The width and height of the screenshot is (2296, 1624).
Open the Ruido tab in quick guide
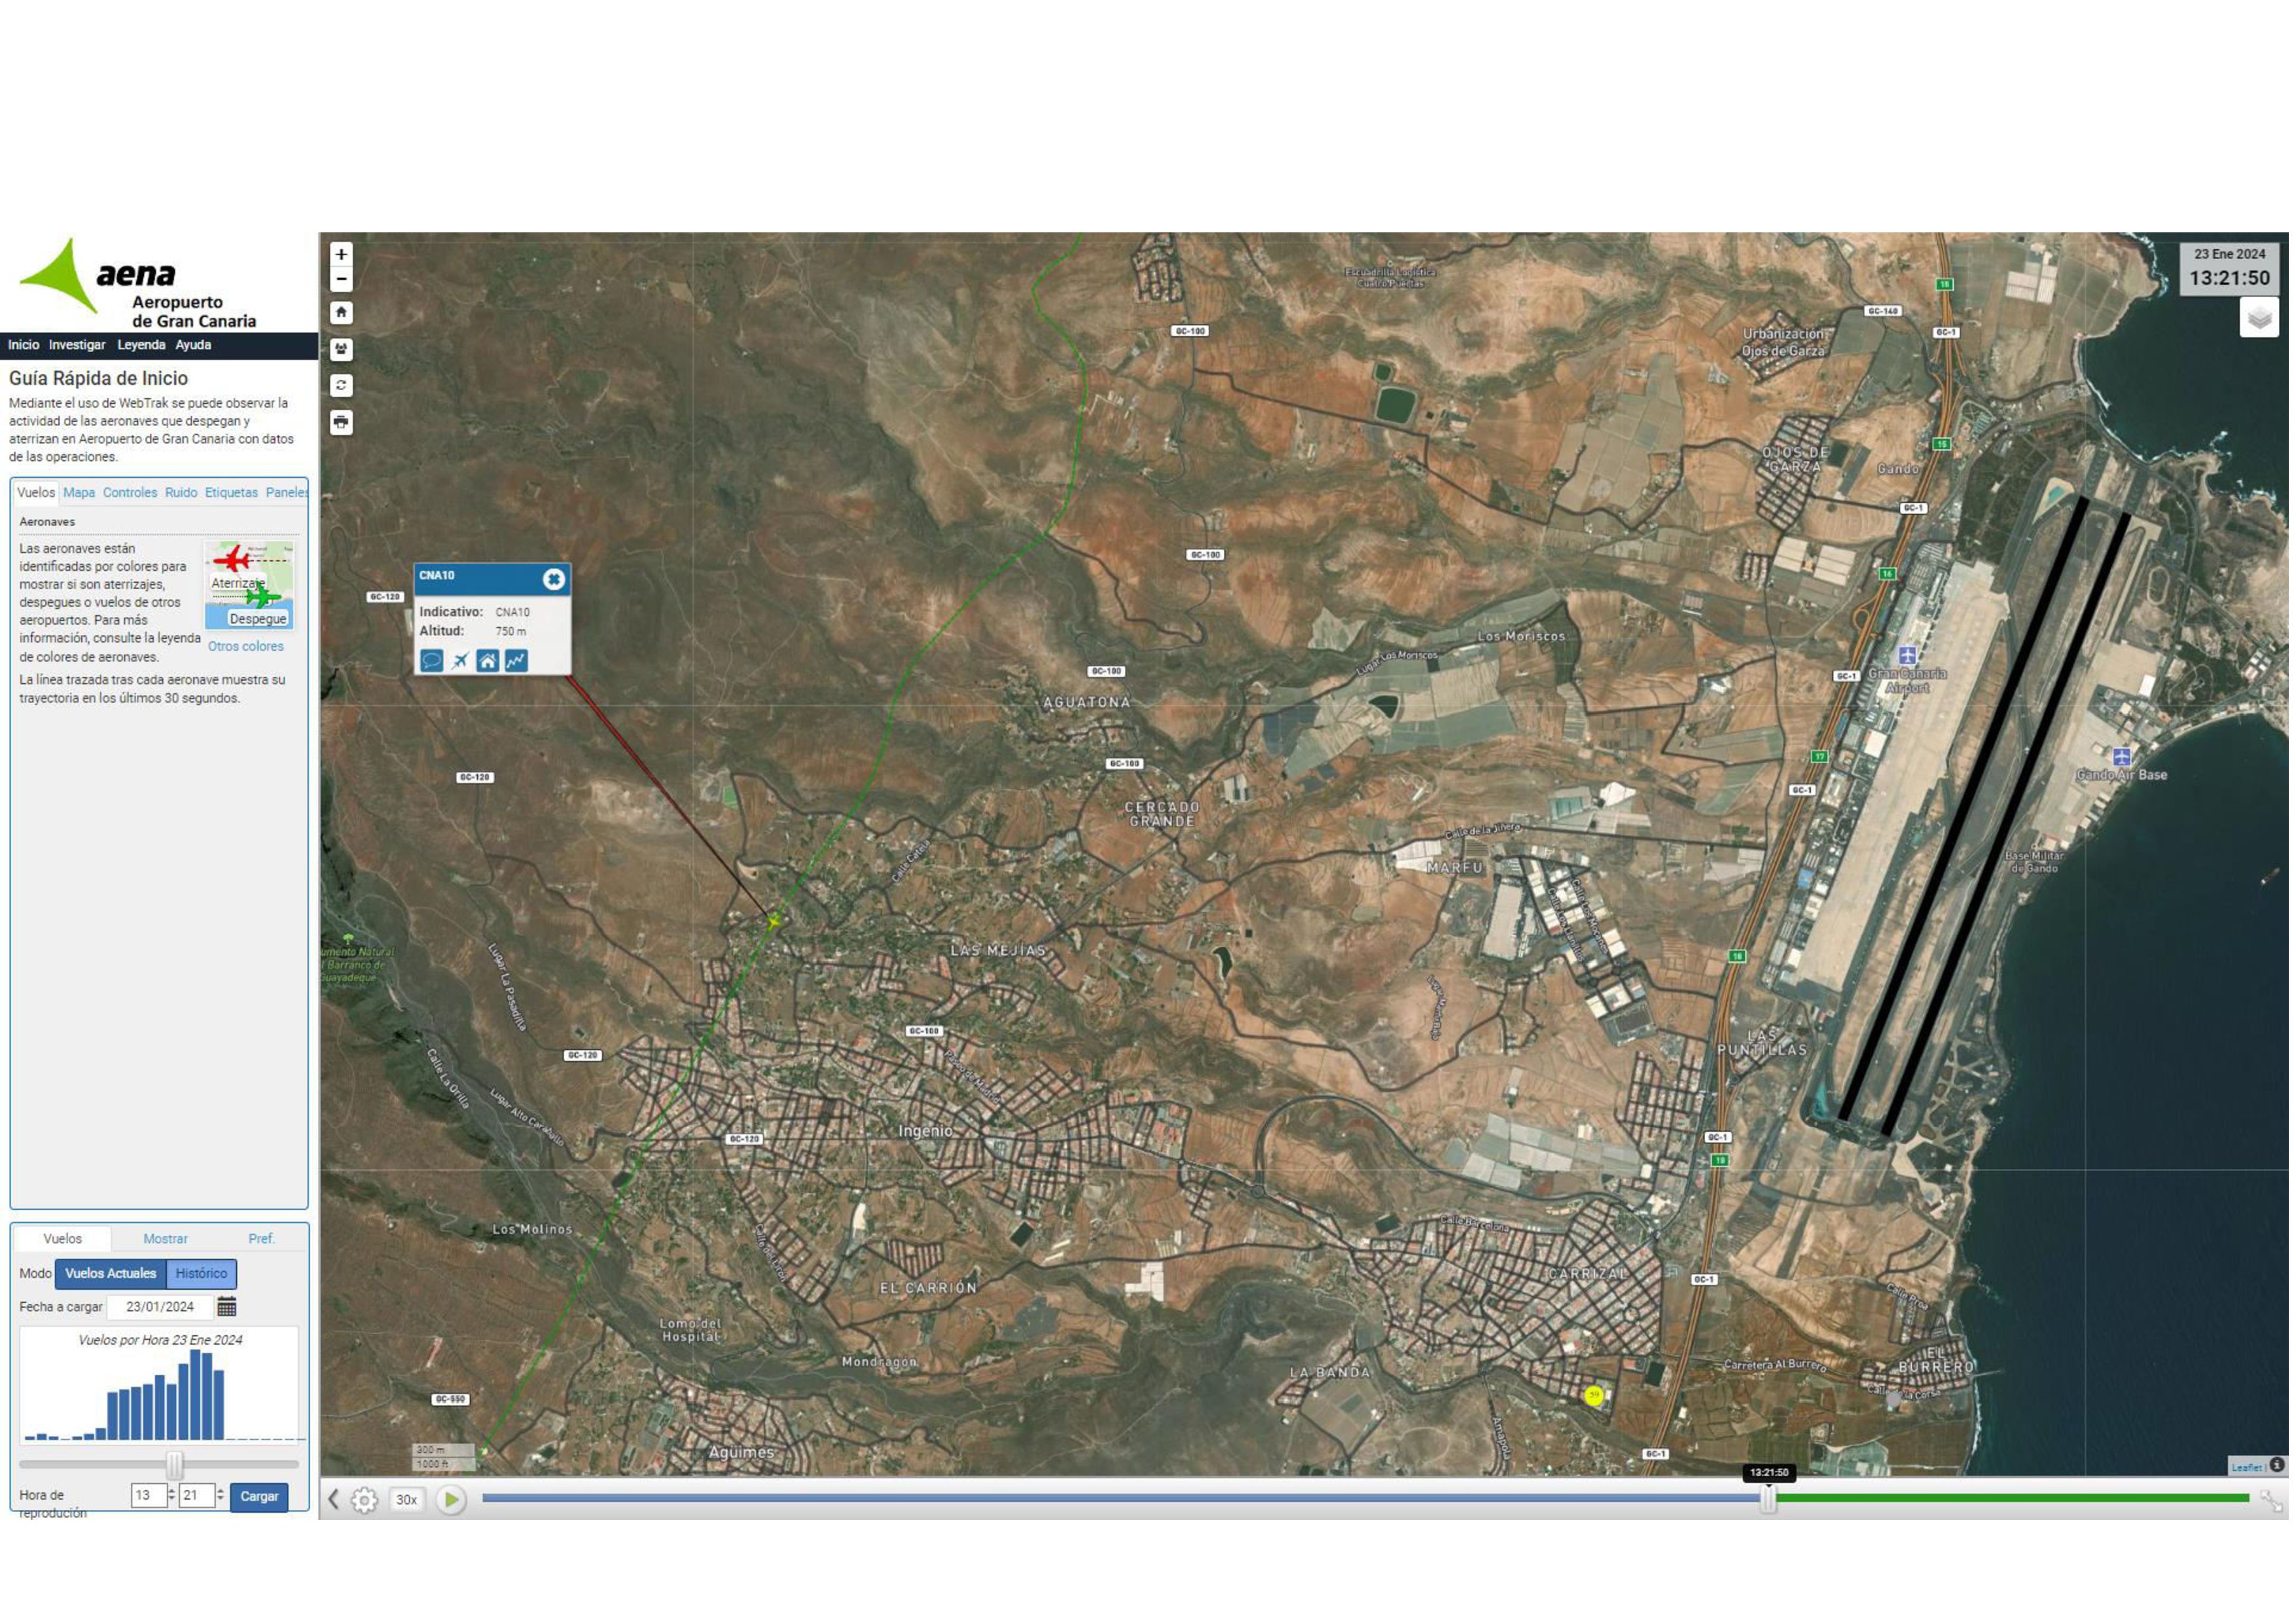coord(181,493)
